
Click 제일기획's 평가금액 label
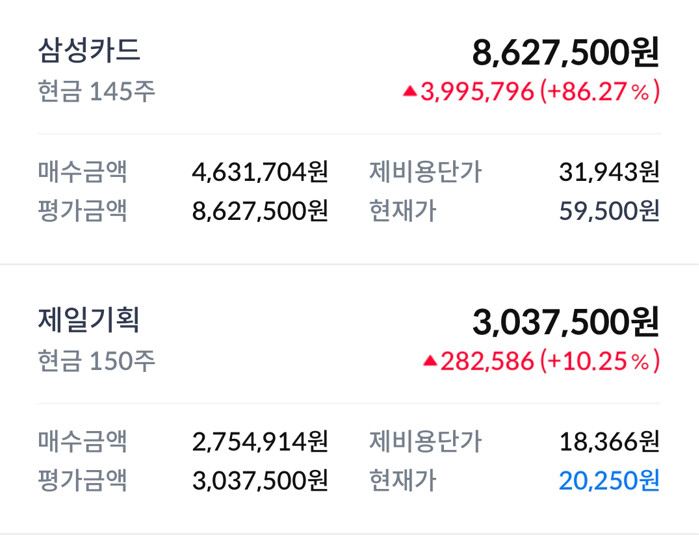point(82,480)
